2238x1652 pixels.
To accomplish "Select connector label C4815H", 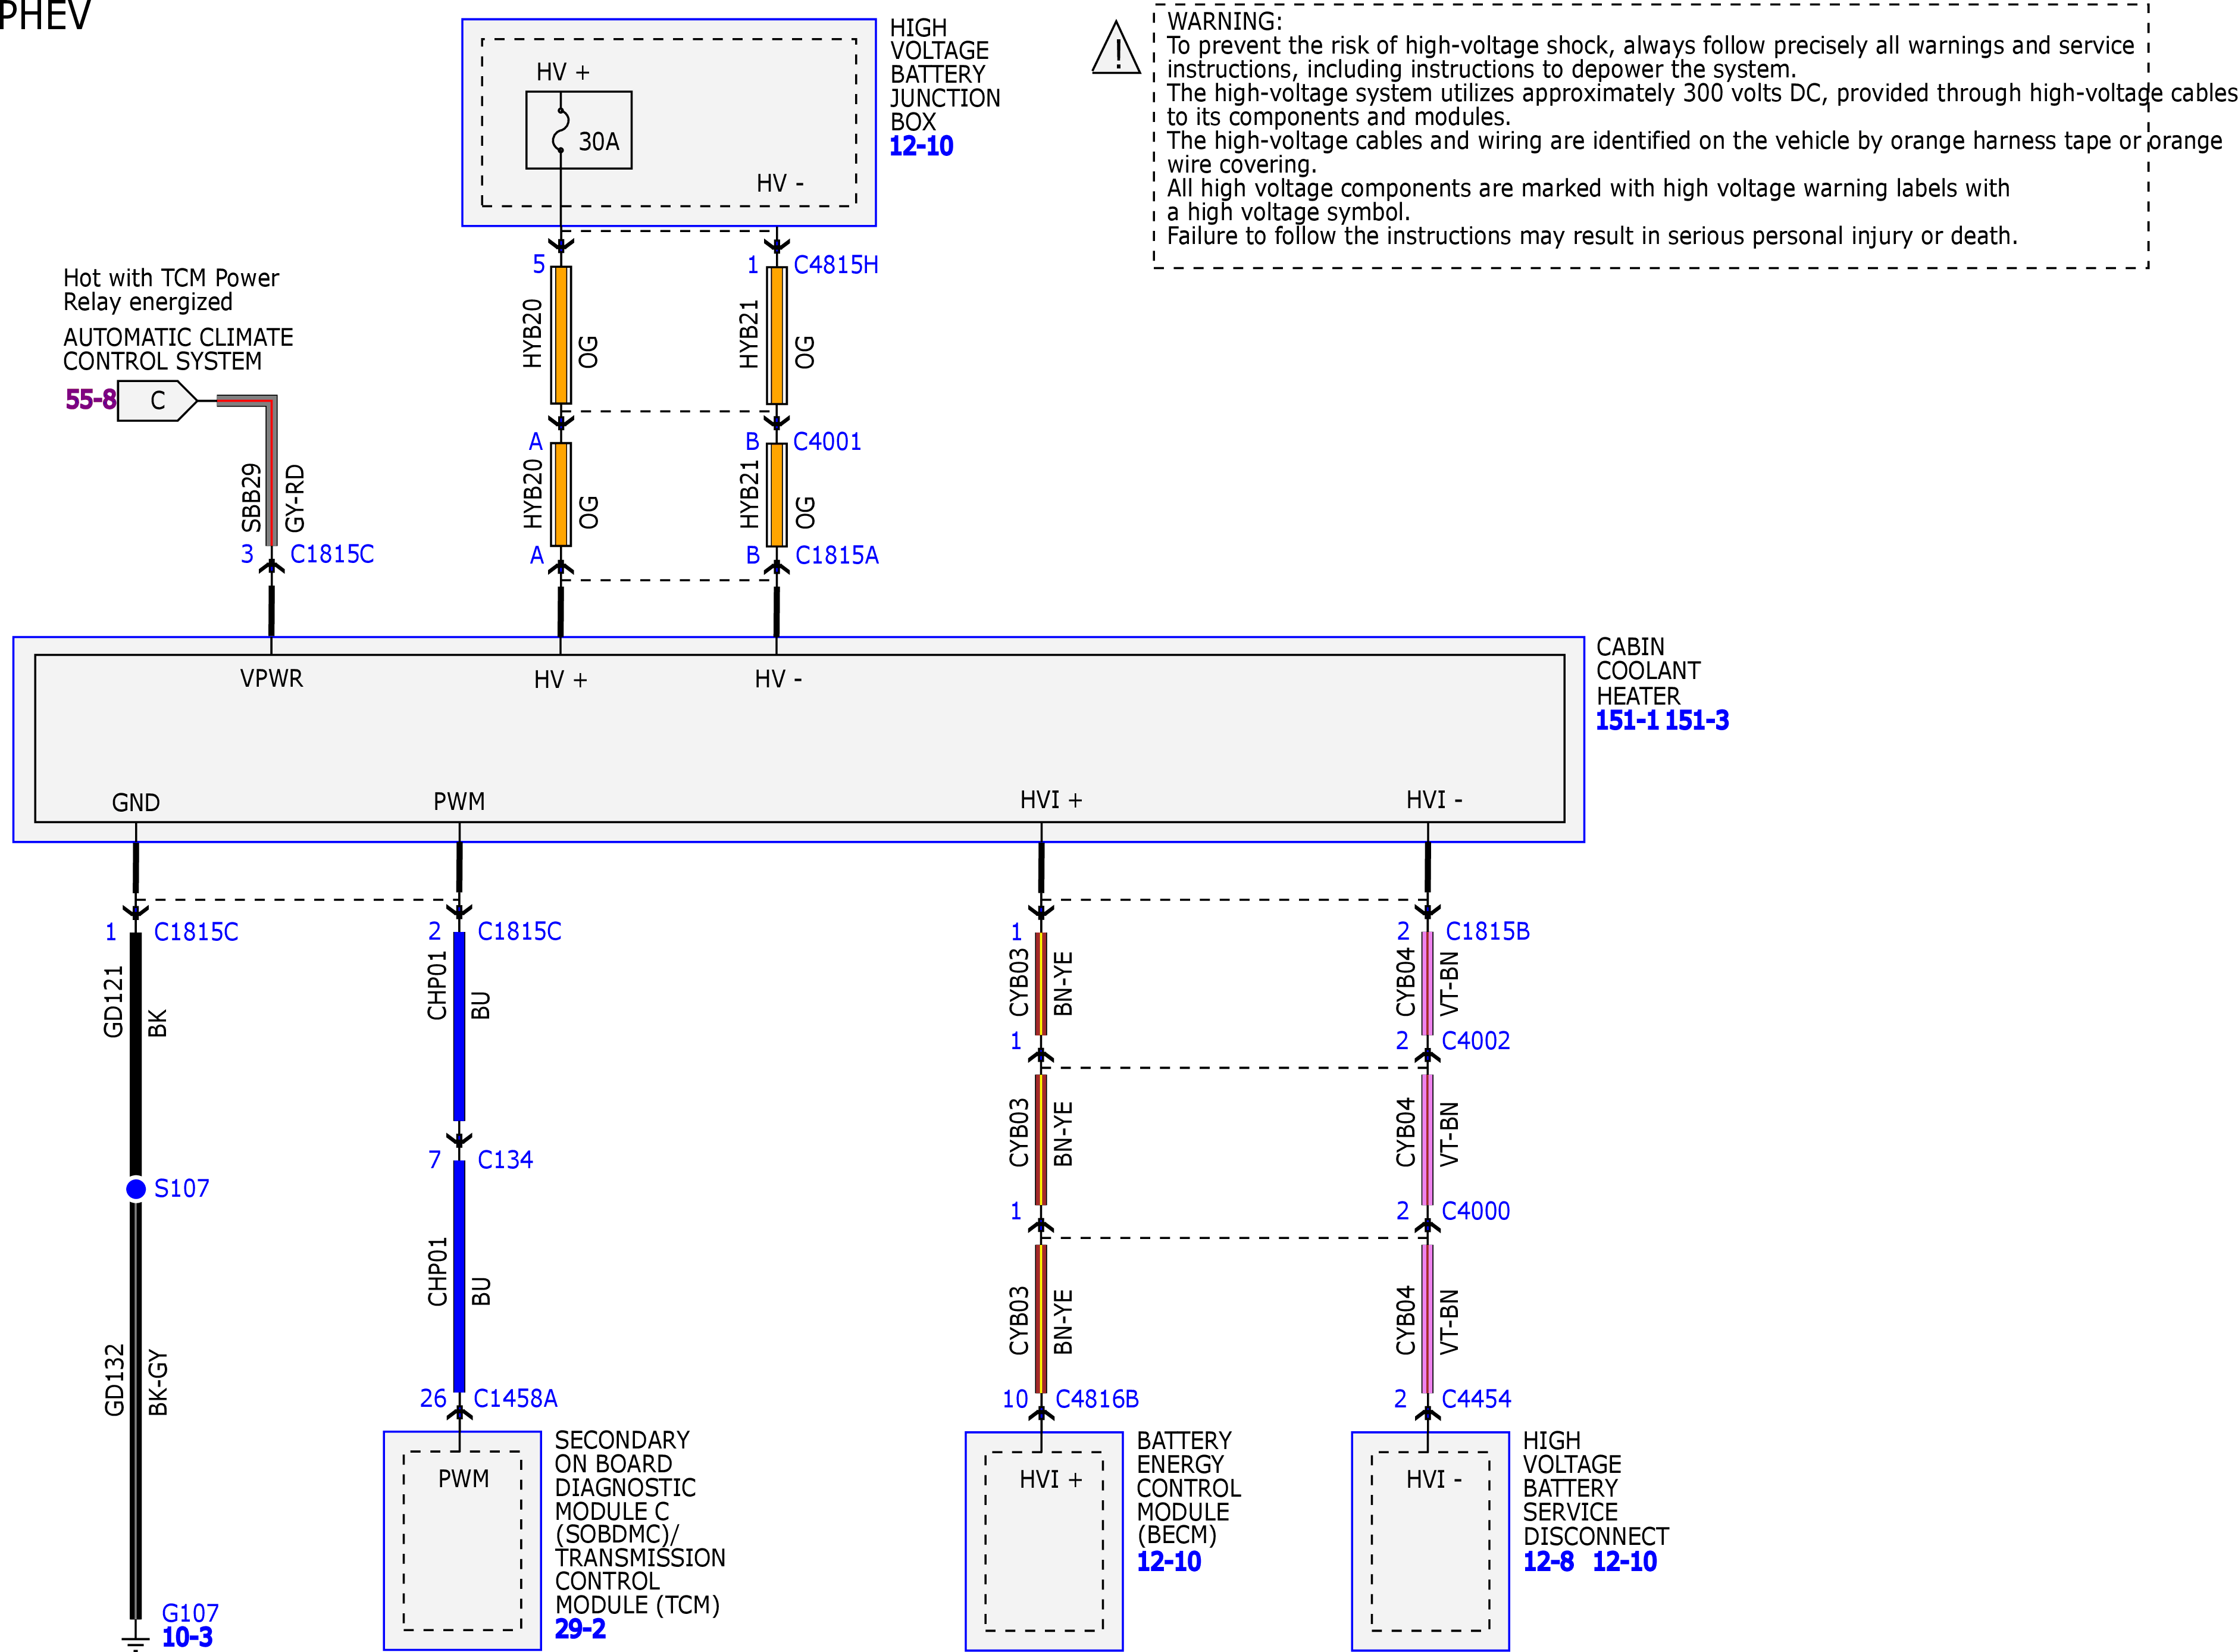I will point(836,265).
